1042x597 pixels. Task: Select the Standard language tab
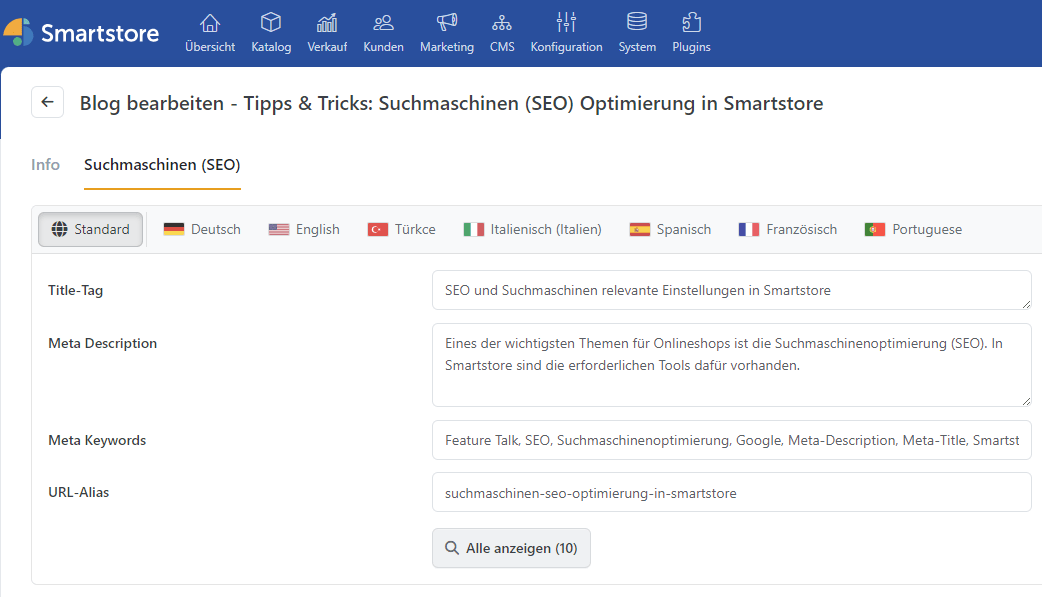(x=90, y=229)
